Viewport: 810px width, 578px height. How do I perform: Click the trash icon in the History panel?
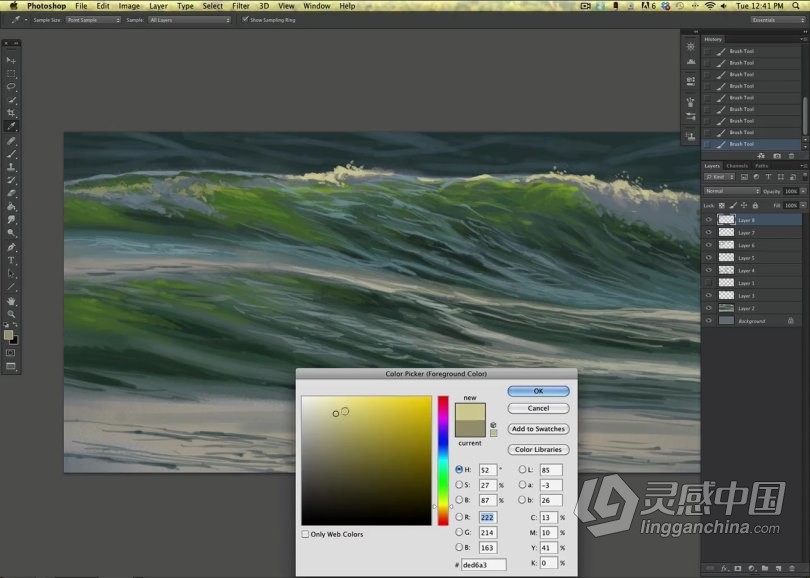pyautogui.click(x=791, y=155)
